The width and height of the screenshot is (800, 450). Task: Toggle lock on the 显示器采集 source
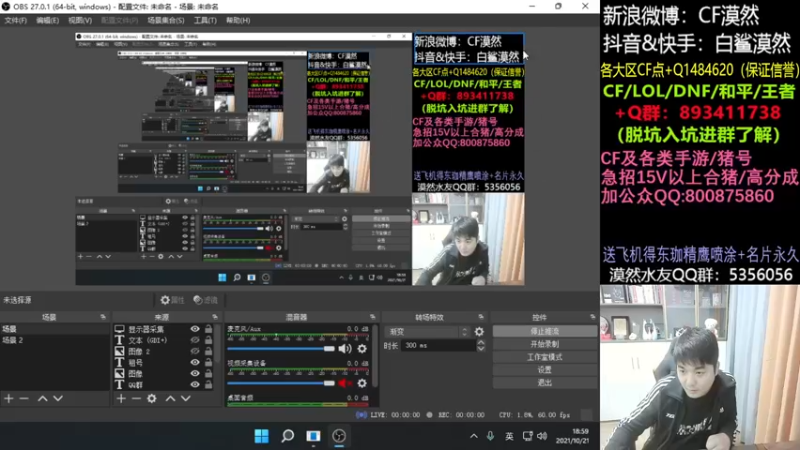[x=209, y=329]
